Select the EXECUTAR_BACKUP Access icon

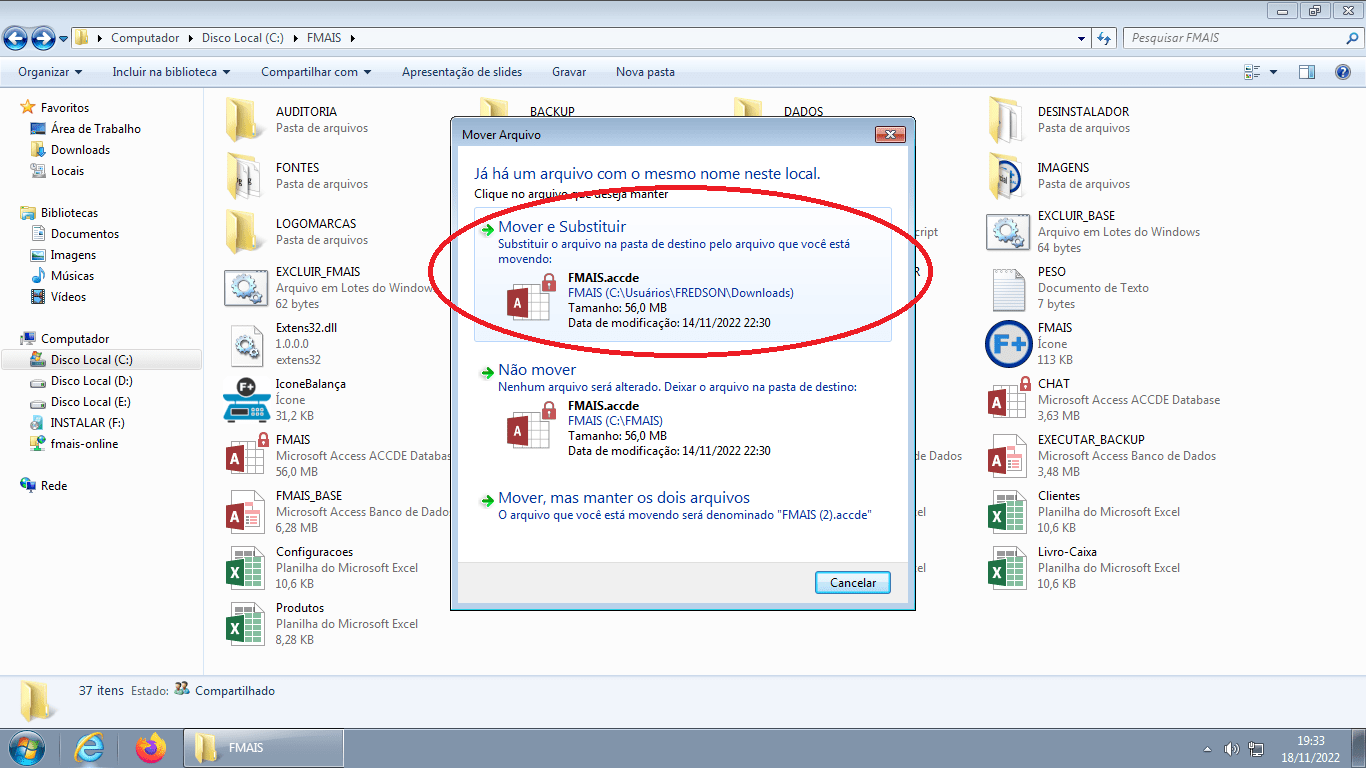1007,455
